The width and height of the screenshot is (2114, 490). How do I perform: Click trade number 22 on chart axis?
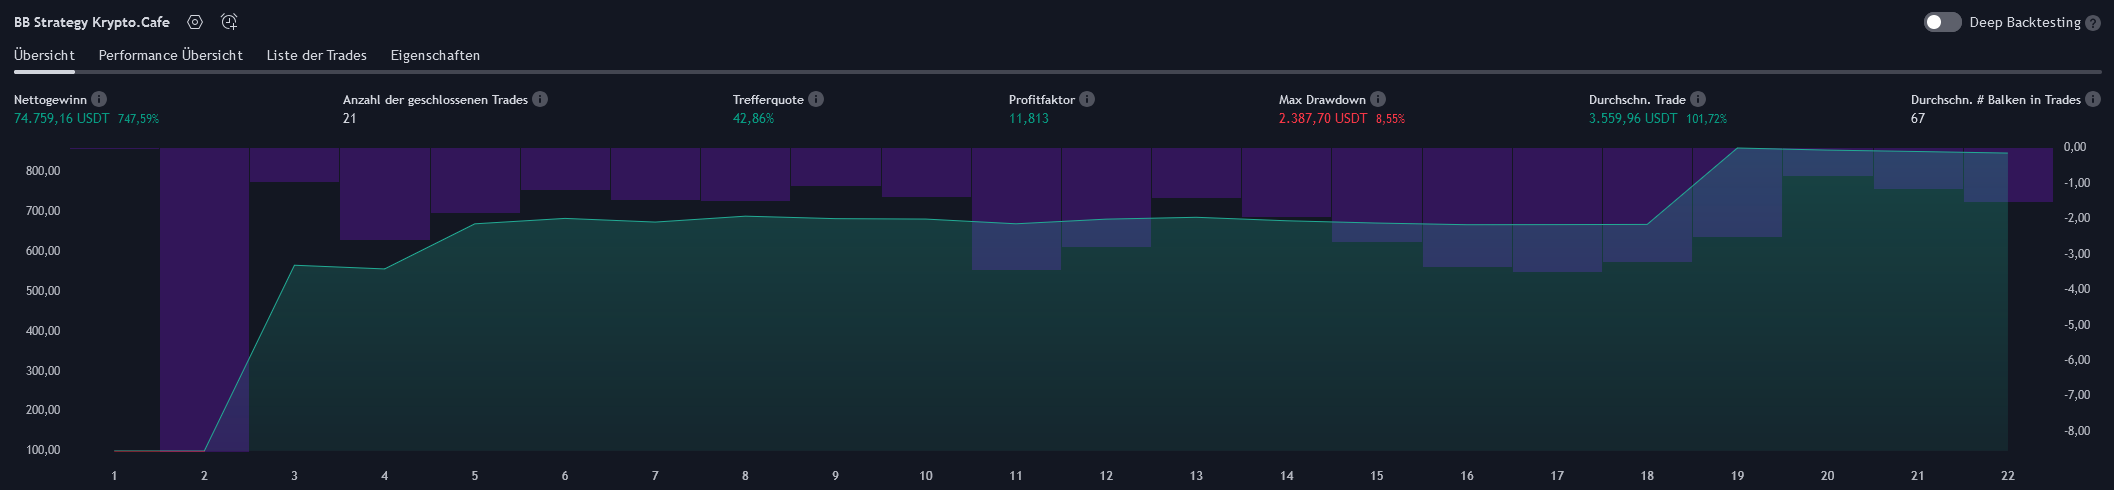tap(2008, 476)
